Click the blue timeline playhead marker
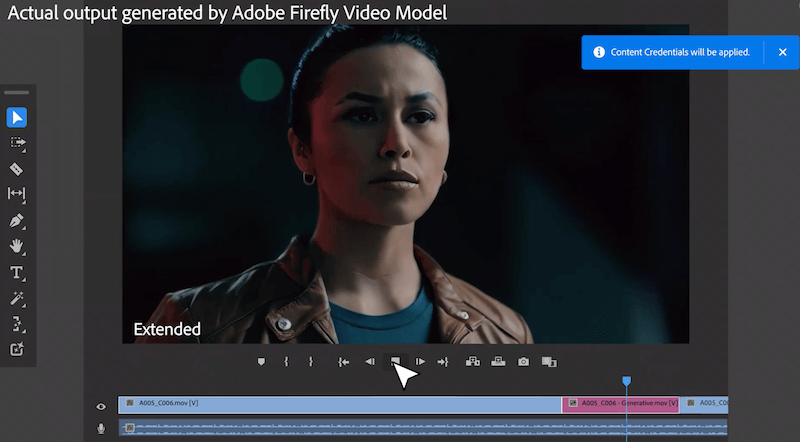 (x=627, y=381)
